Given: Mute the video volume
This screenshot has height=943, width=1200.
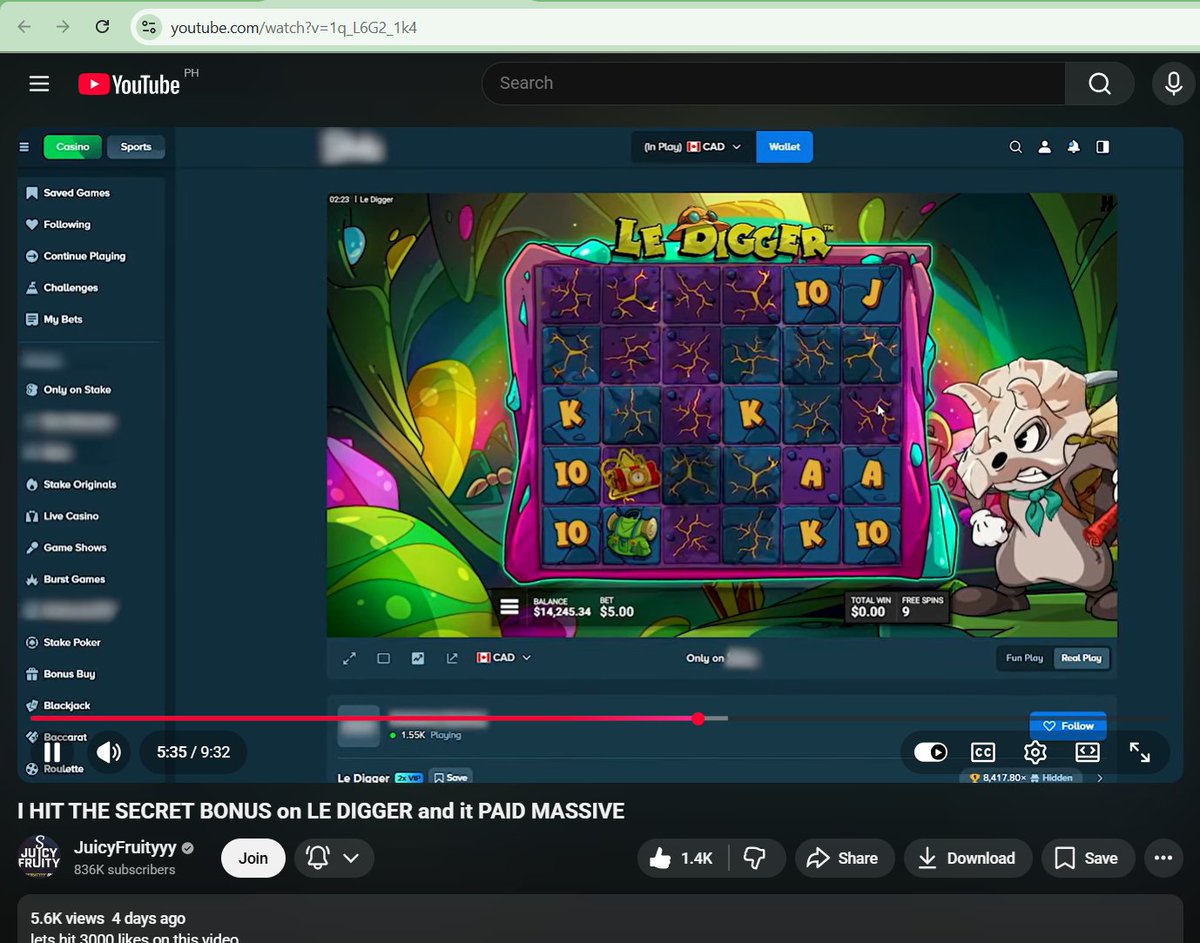Looking at the screenshot, I should coord(108,752).
